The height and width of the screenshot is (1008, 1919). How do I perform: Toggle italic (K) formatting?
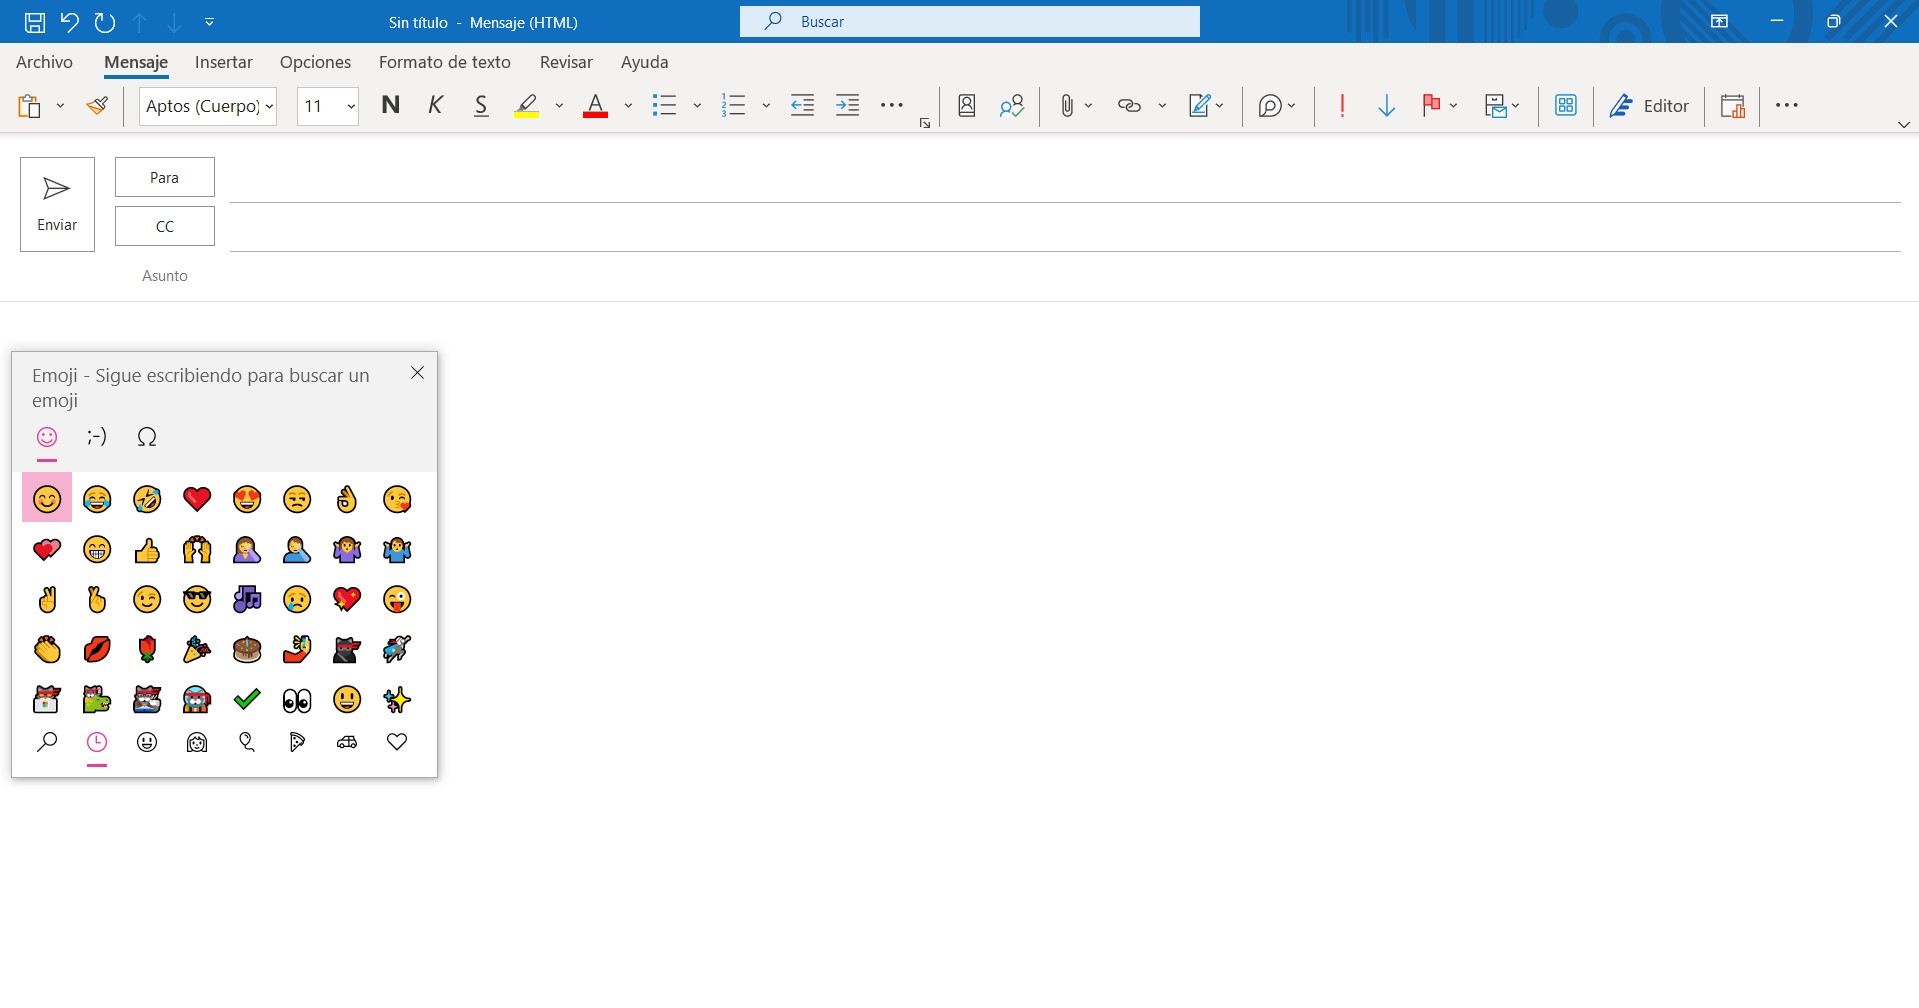pyautogui.click(x=435, y=105)
